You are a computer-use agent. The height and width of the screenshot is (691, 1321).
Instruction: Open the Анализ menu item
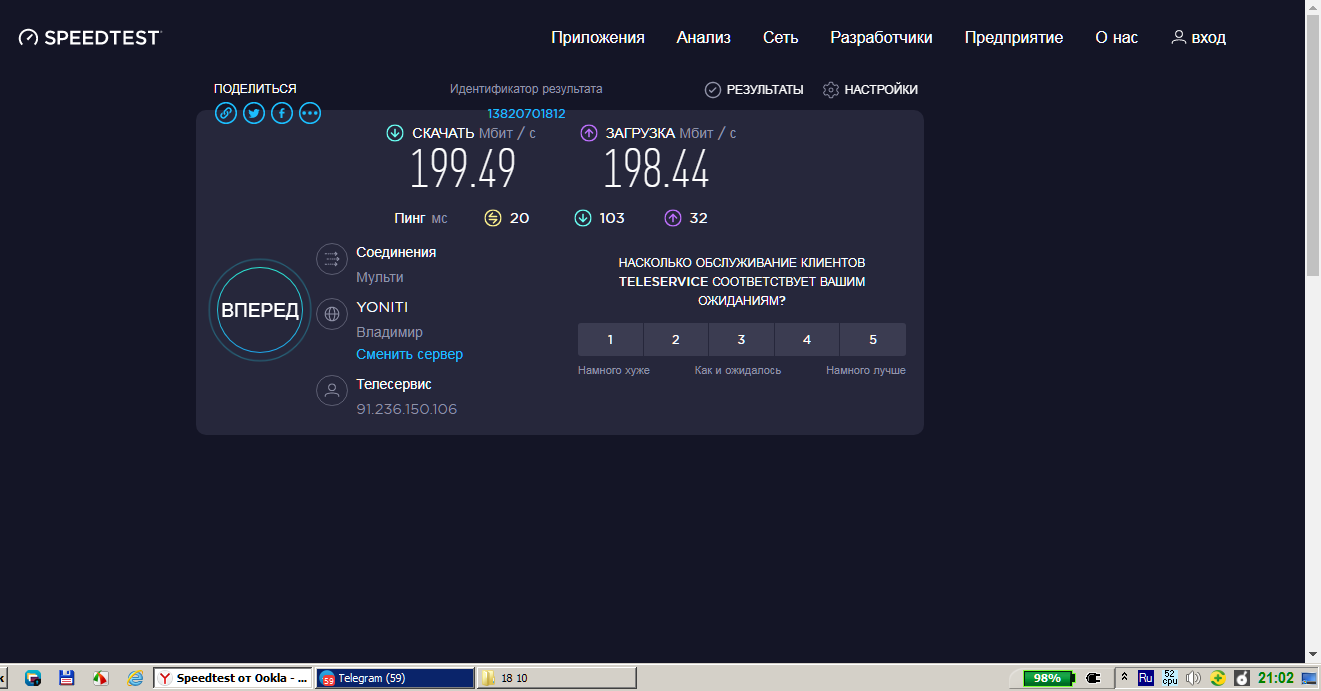(703, 38)
